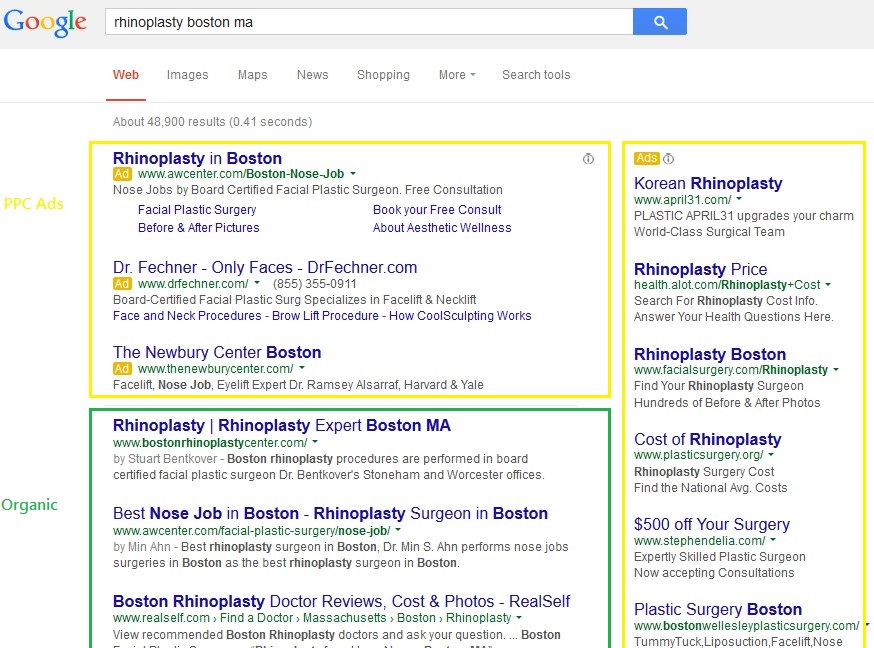Open Korean Rhinoplasty sidebar ad
Viewport: 874px width, 648px height.
(708, 183)
